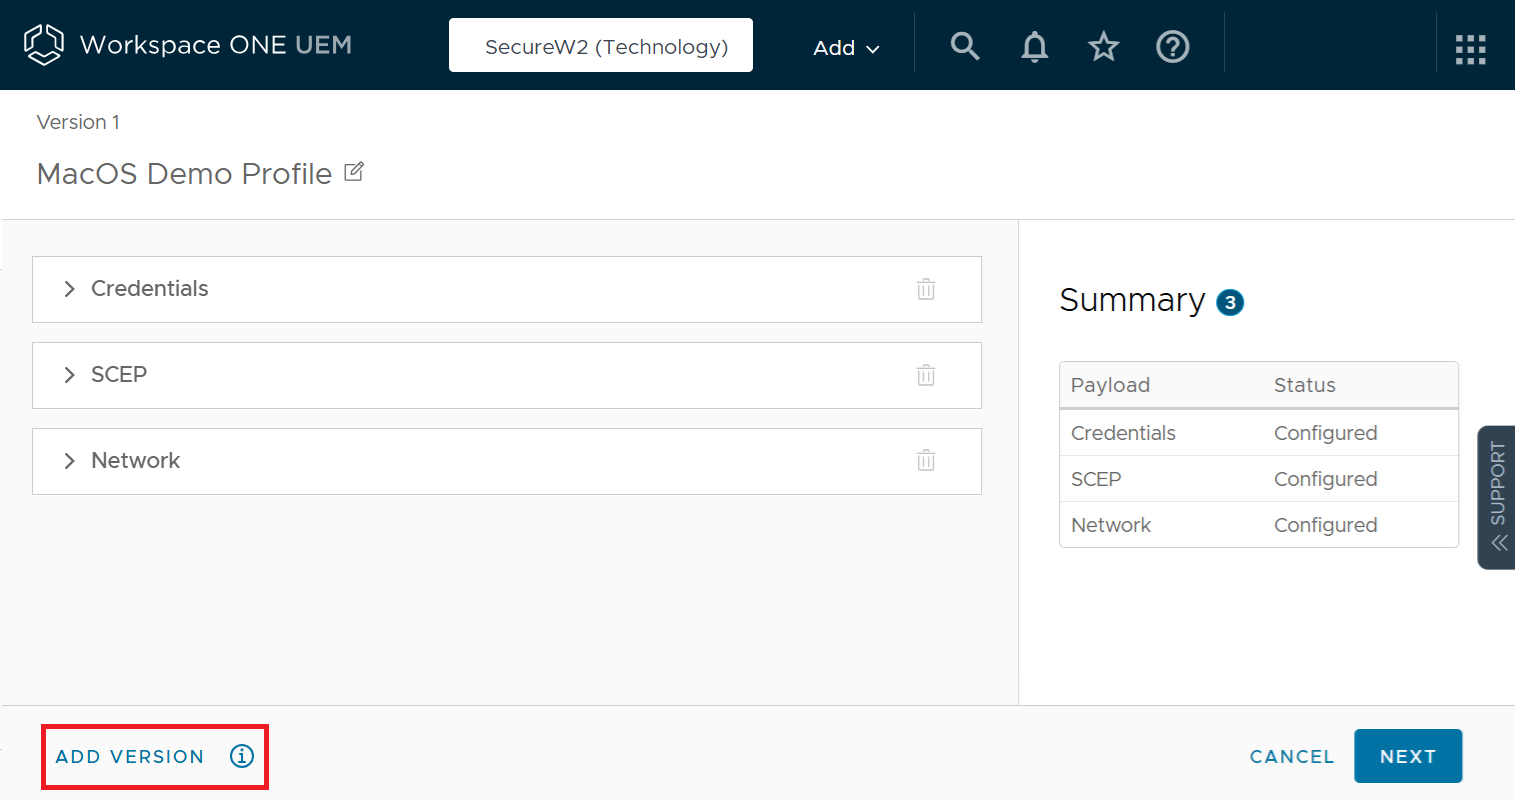The height and width of the screenshot is (800, 1515).
Task: Expand the Credentials payload chevron
Action: pyautogui.click(x=69, y=289)
